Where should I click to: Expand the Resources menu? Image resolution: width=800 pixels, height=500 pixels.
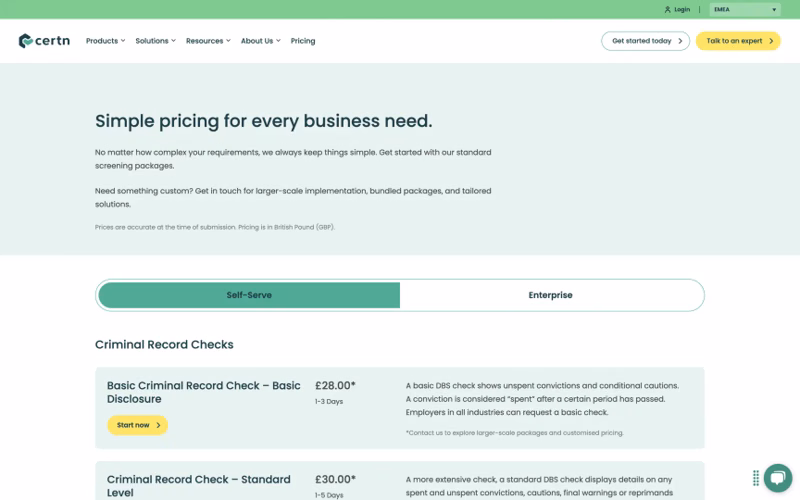pyautogui.click(x=208, y=41)
